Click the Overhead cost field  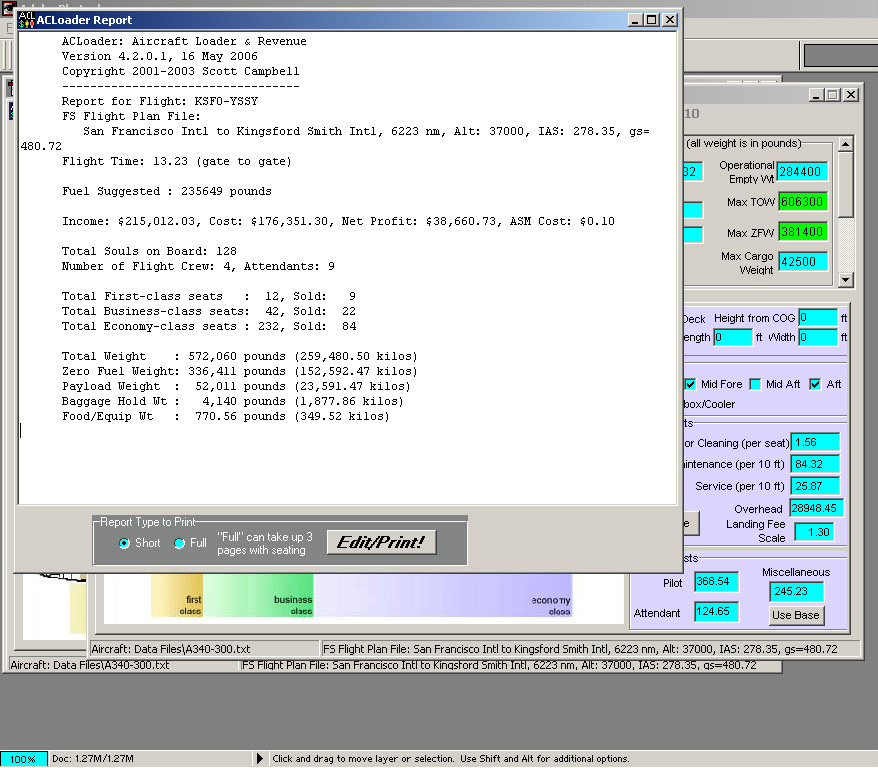[816, 508]
